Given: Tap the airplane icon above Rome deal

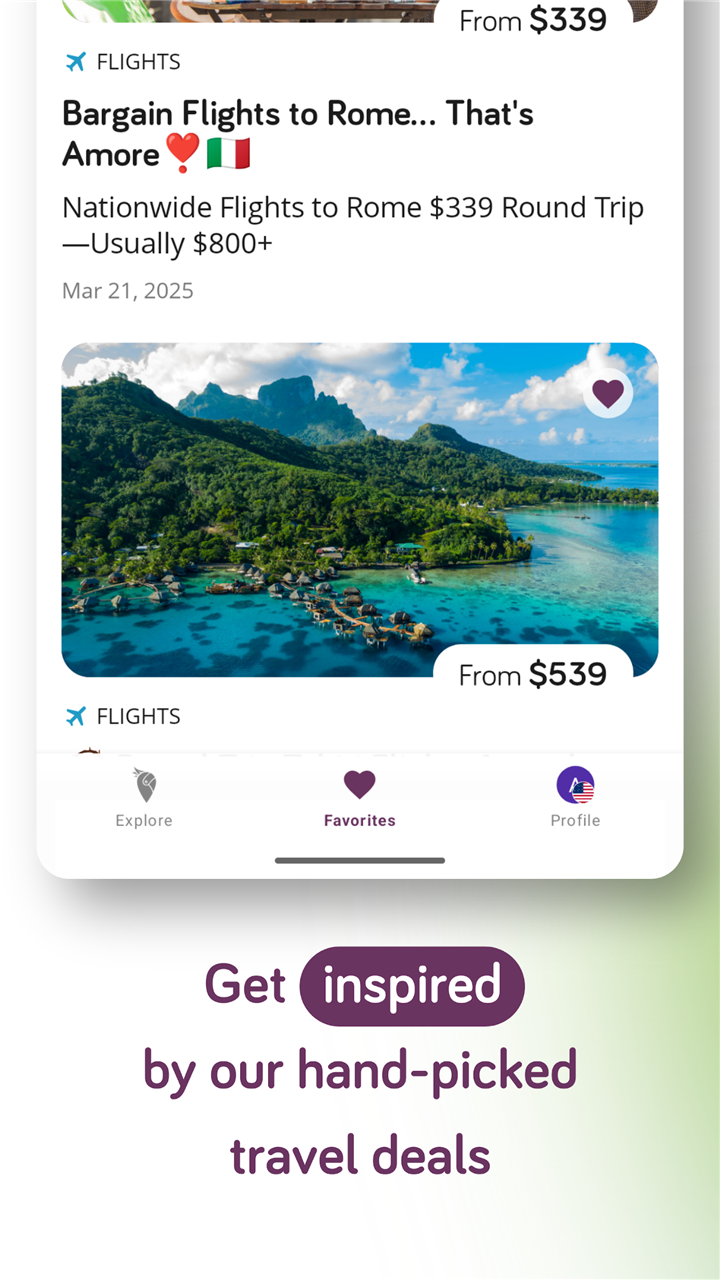Looking at the screenshot, I should [x=76, y=62].
